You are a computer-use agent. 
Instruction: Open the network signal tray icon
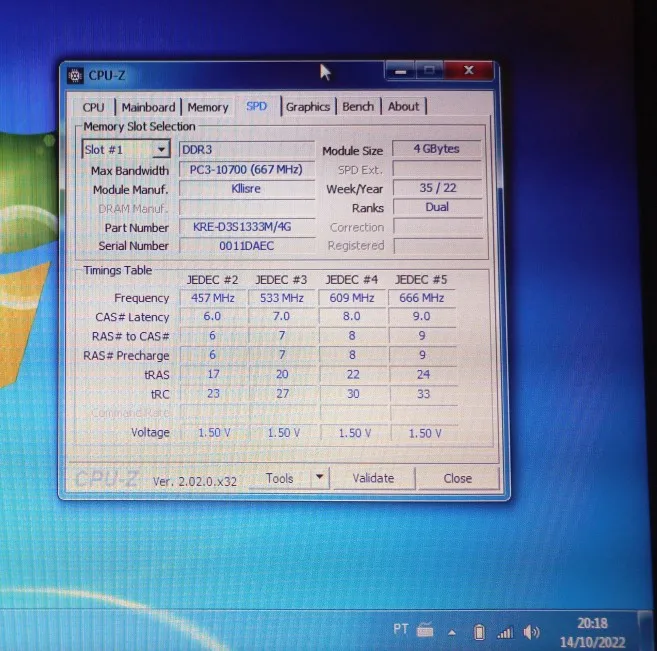(x=505, y=633)
